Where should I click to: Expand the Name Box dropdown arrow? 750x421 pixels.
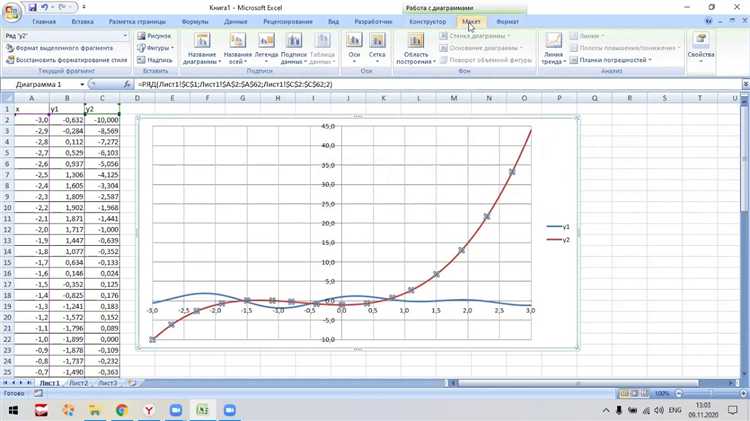(82, 85)
